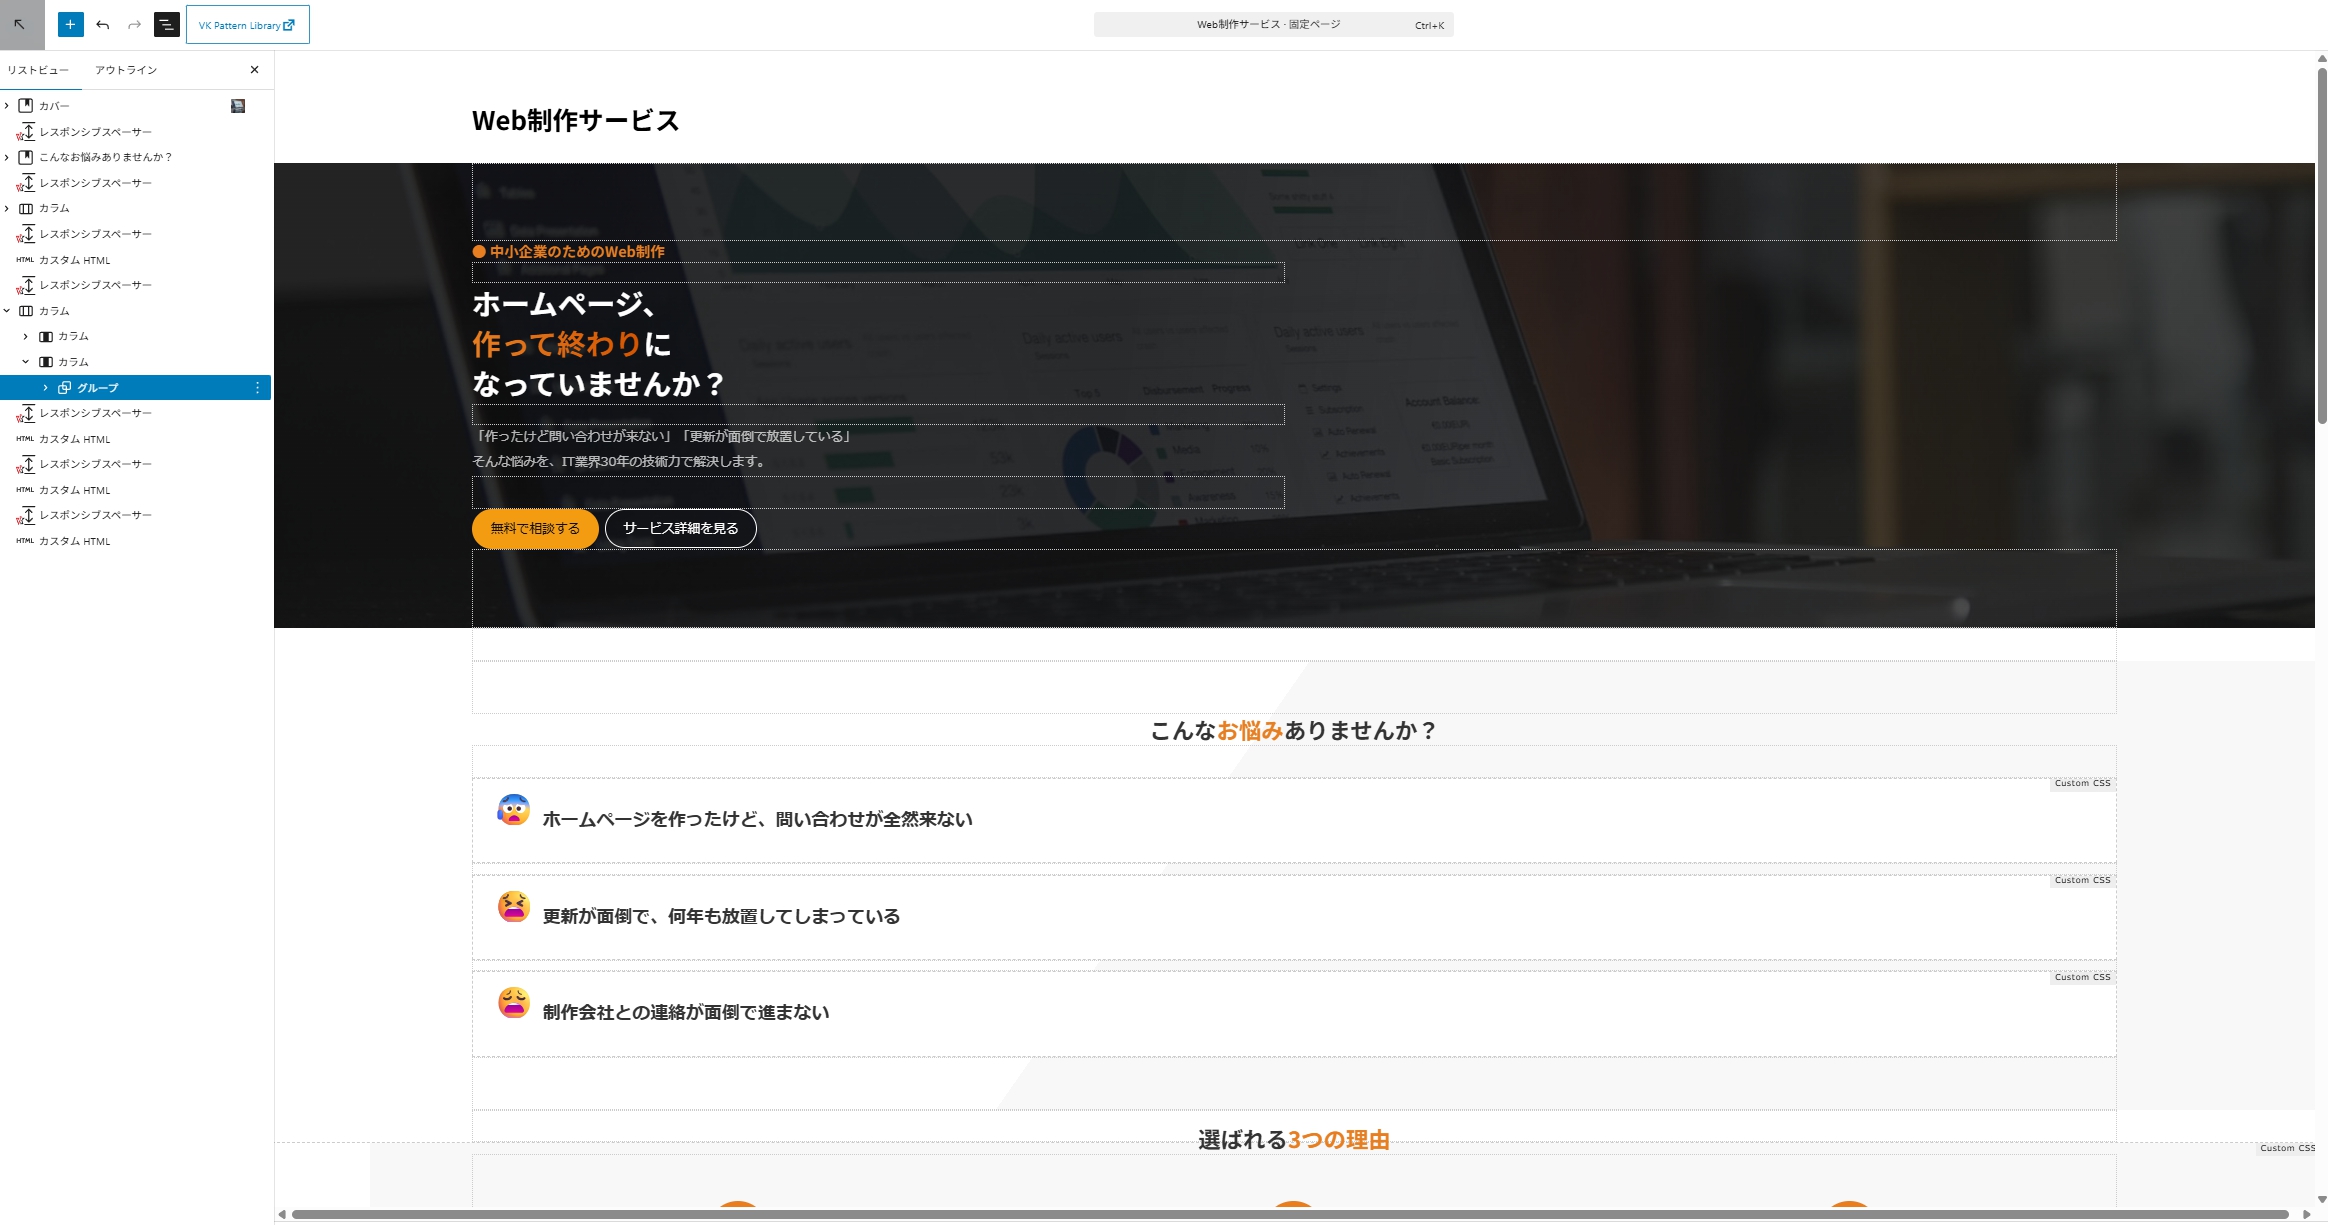
Task: Open the VK Pattern Library link
Action: pyautogui.click(x=247, y=24)
